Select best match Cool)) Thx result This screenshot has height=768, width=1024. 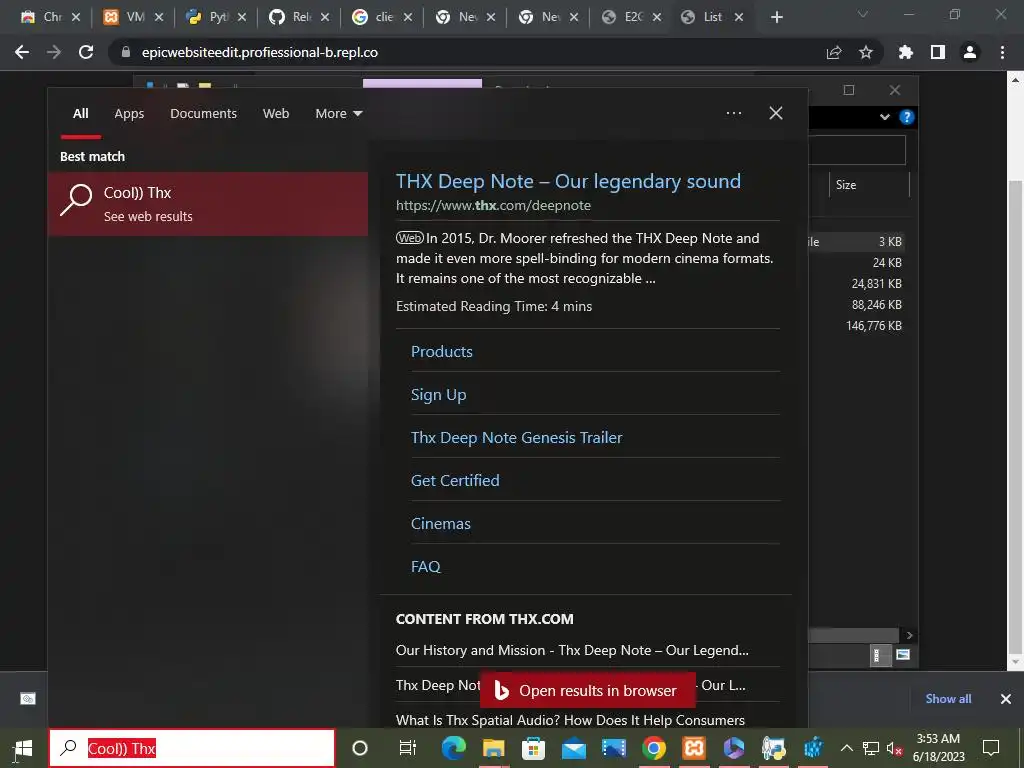(x=208, y=204)
